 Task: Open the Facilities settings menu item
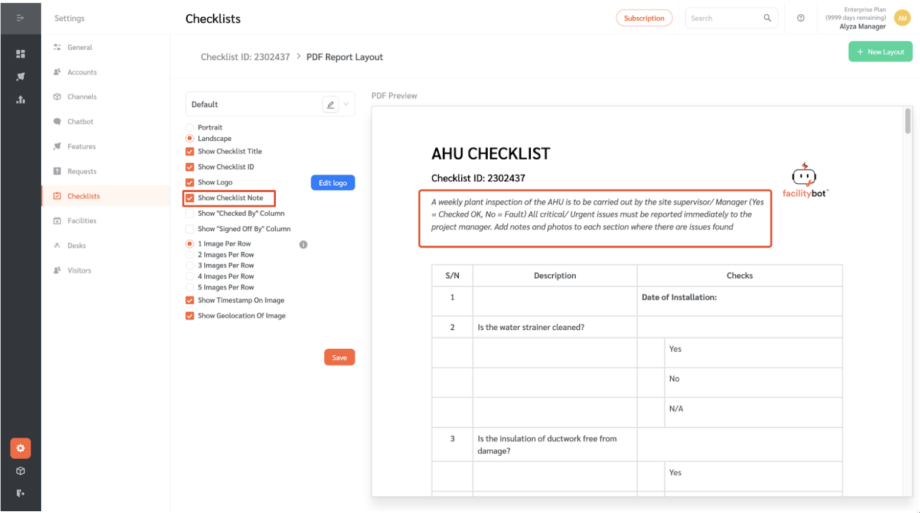(x=82, y=221)
